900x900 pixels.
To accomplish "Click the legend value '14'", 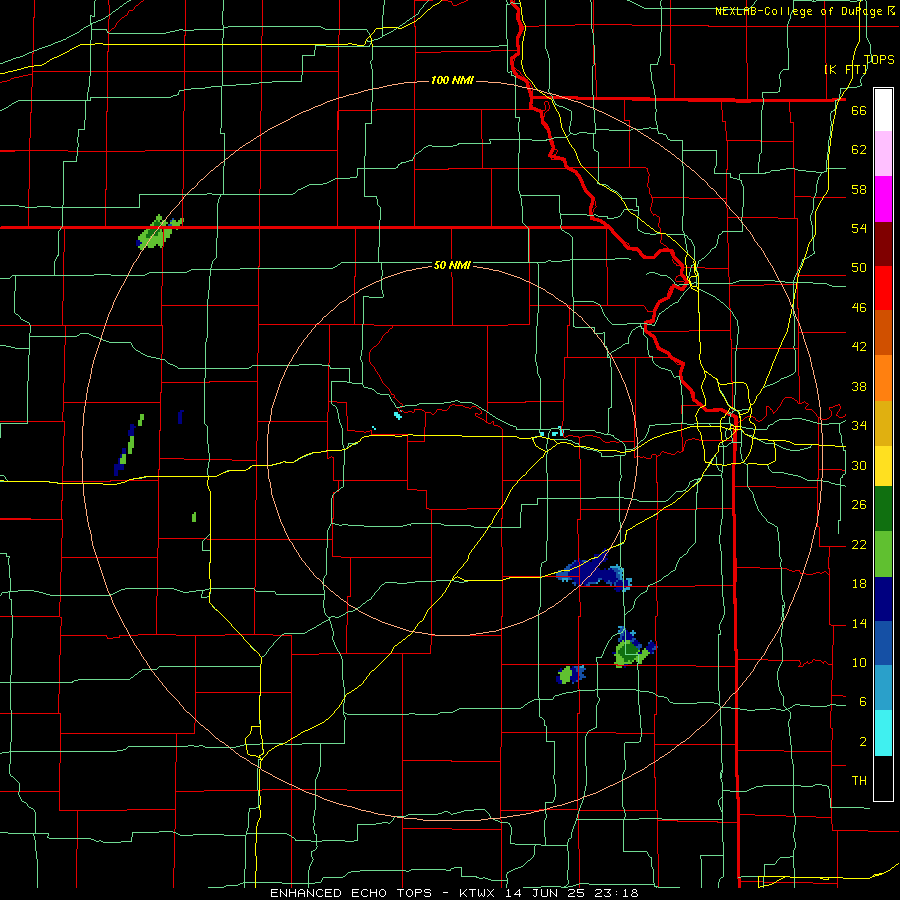I will click(x=859, y=623).
